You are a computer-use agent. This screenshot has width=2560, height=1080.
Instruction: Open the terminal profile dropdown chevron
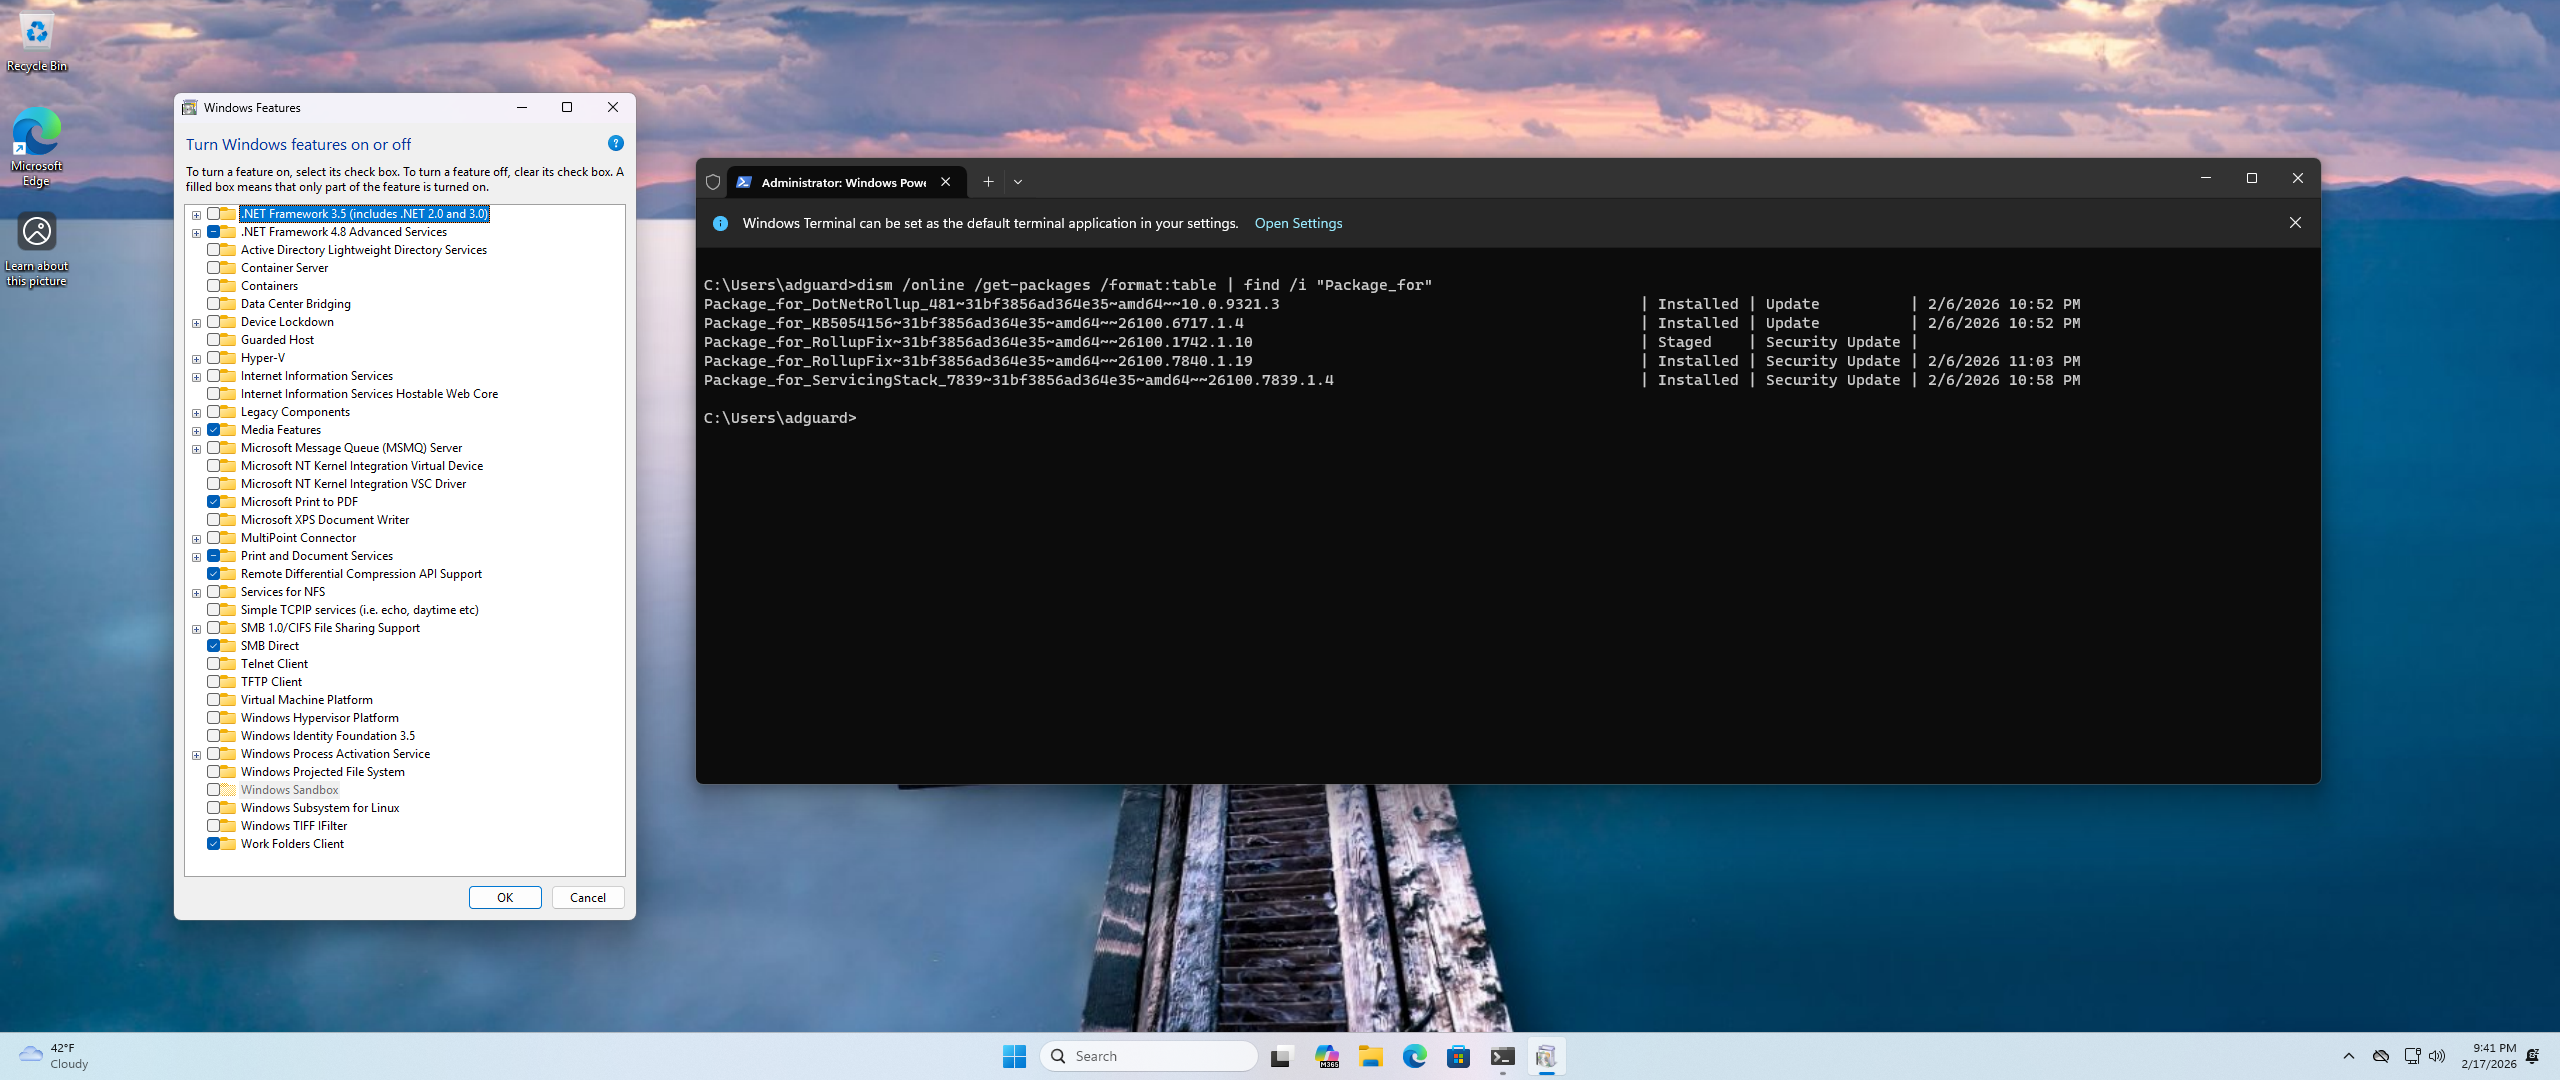tap(1018, 182)
